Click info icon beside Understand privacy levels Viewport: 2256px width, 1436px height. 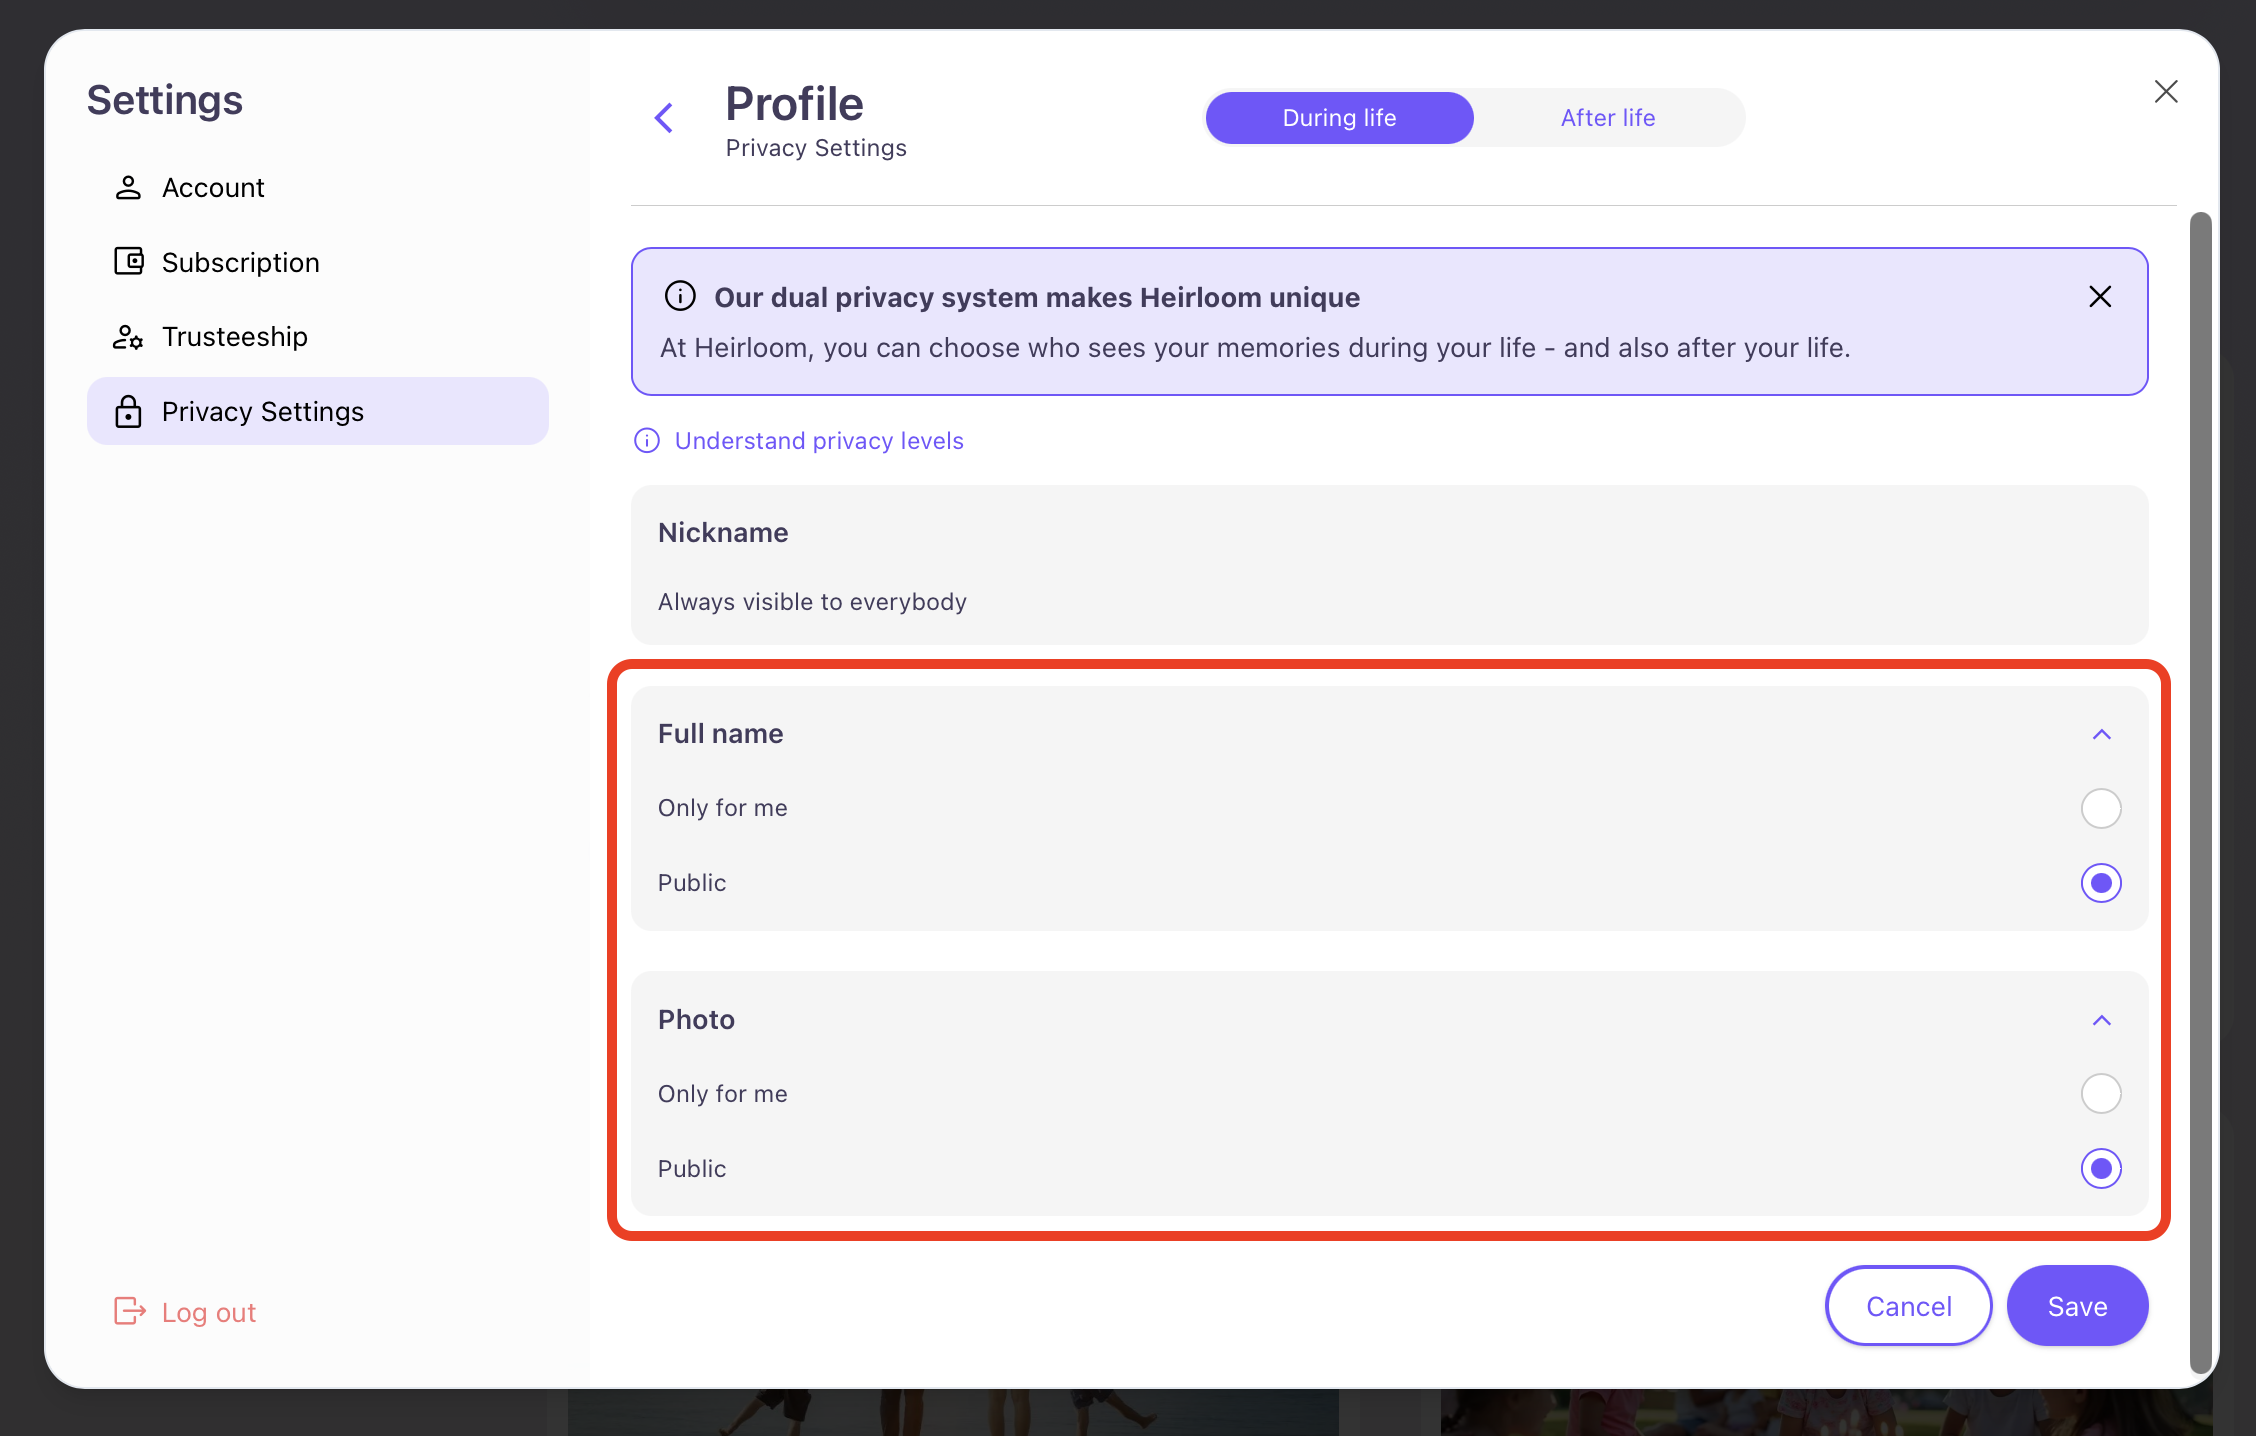point(647,441)
